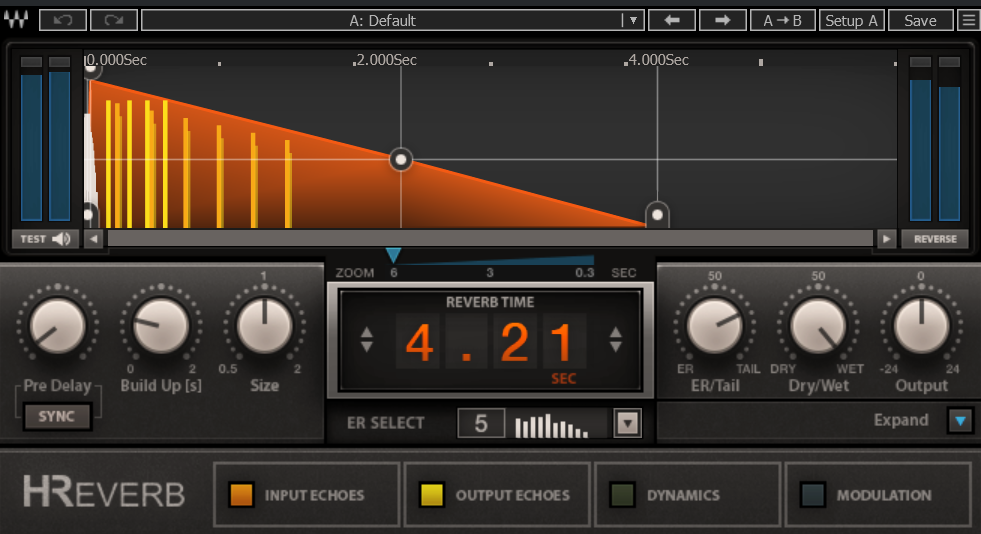The height and width of the screenshot is (534, 981).
Task: Click the Waves logo icon
Action: point(16,20)
